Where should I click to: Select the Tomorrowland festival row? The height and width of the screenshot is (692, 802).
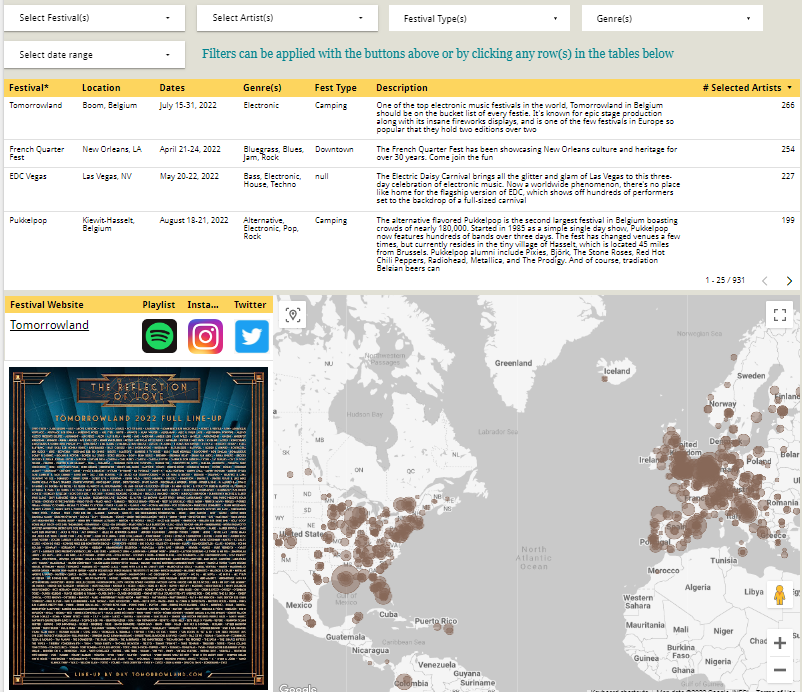pos(401,118)
